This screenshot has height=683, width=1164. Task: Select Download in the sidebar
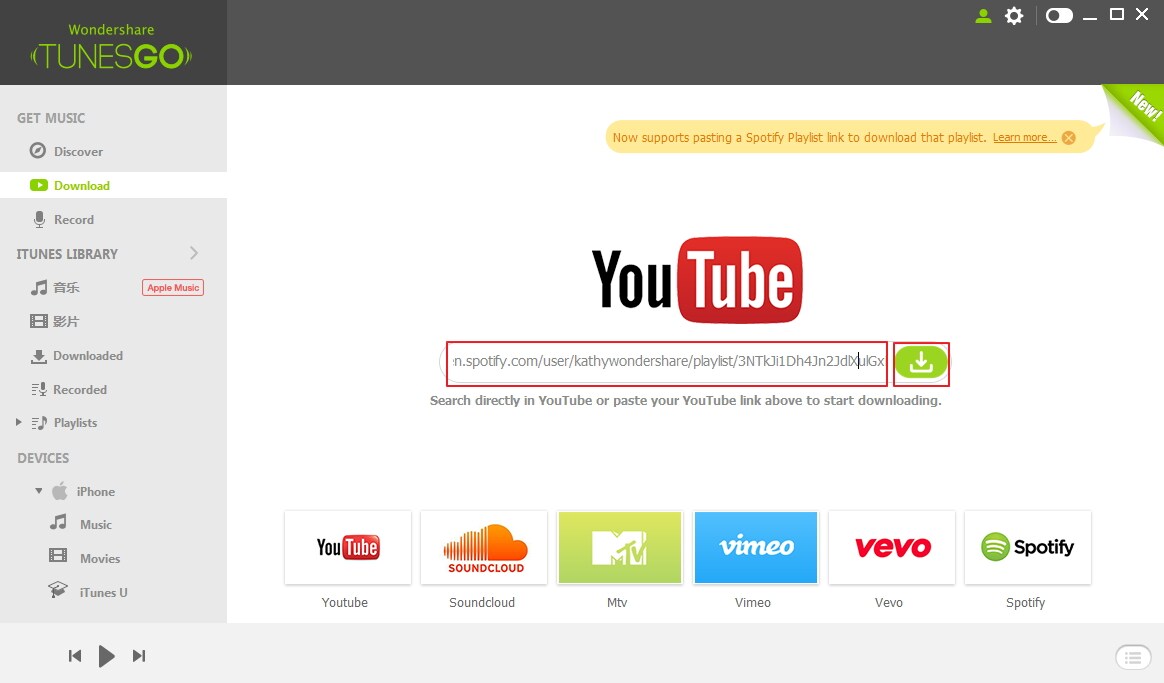pos(114,186)
